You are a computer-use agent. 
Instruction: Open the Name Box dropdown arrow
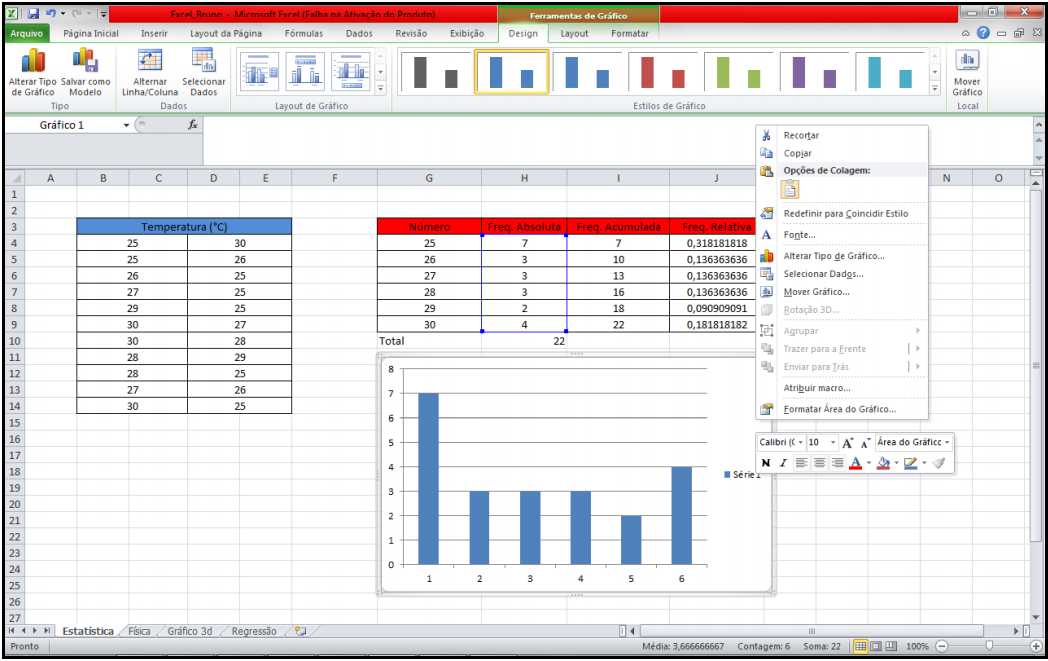point(126,125)
